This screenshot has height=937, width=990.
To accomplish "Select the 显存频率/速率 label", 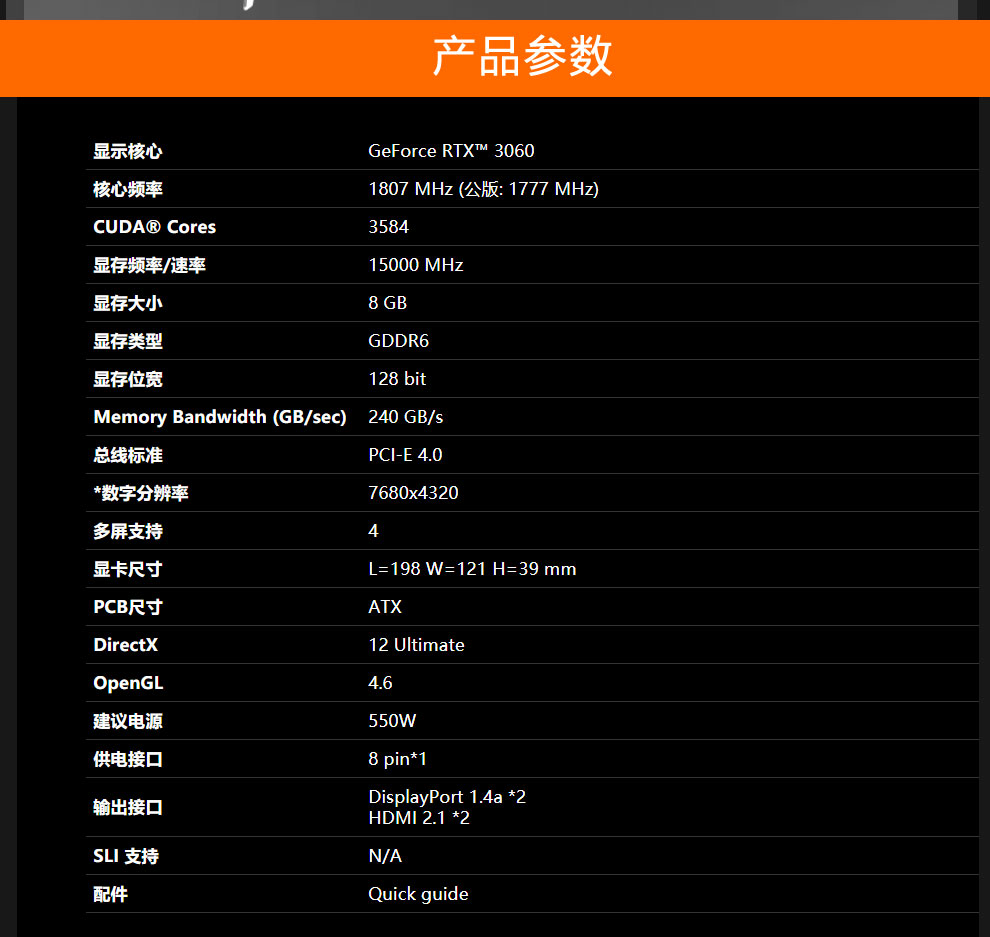I will (150, 265).
